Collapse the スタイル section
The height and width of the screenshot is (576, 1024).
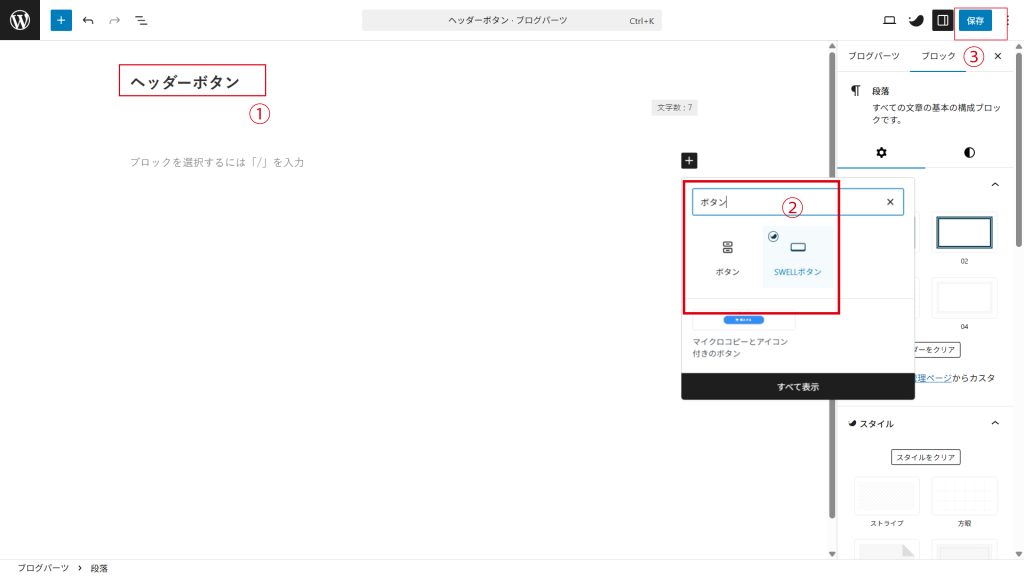click(x=995, y=423)
